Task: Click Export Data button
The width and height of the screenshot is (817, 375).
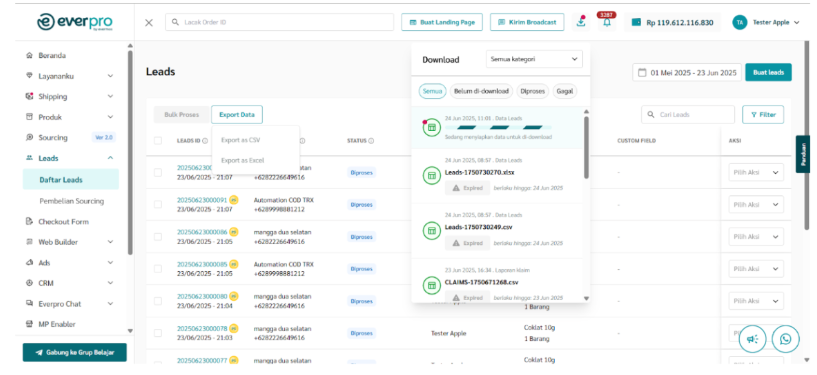Action: point(237,115)
